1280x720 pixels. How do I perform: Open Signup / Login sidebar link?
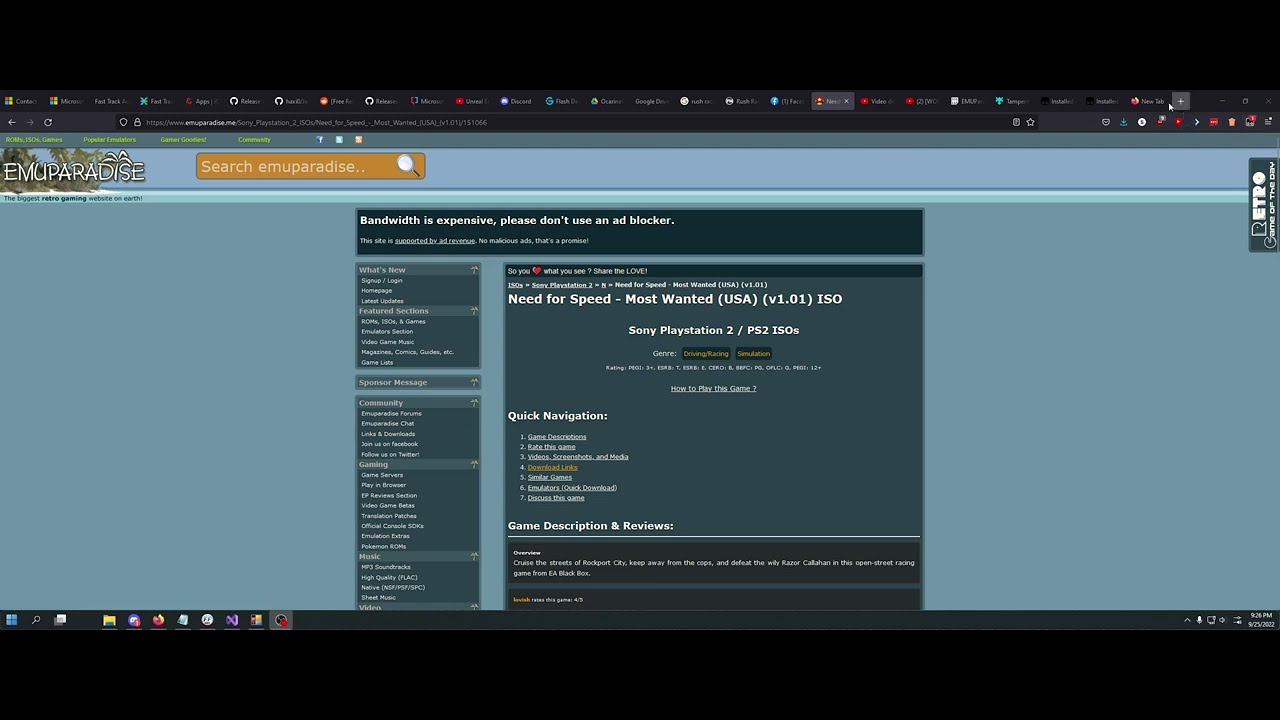(382, 281)
